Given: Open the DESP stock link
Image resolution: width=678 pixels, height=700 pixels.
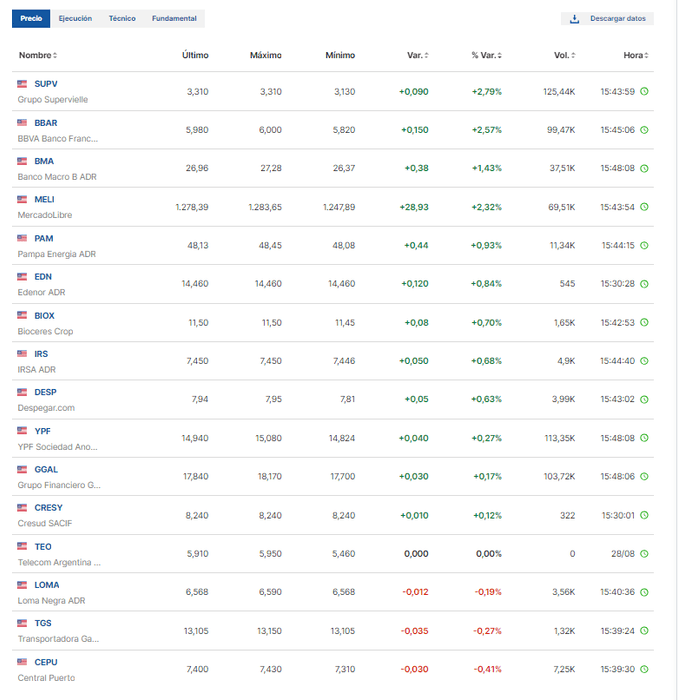Looking at the screenshot, I should pyautogui.click(x=46, y=392).
